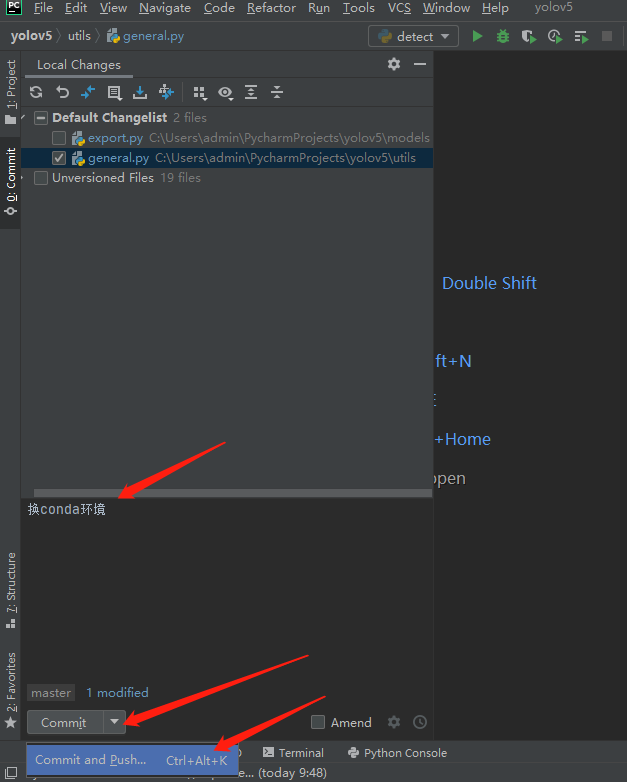Click the Shelve Silently icon

pos(140,92)
